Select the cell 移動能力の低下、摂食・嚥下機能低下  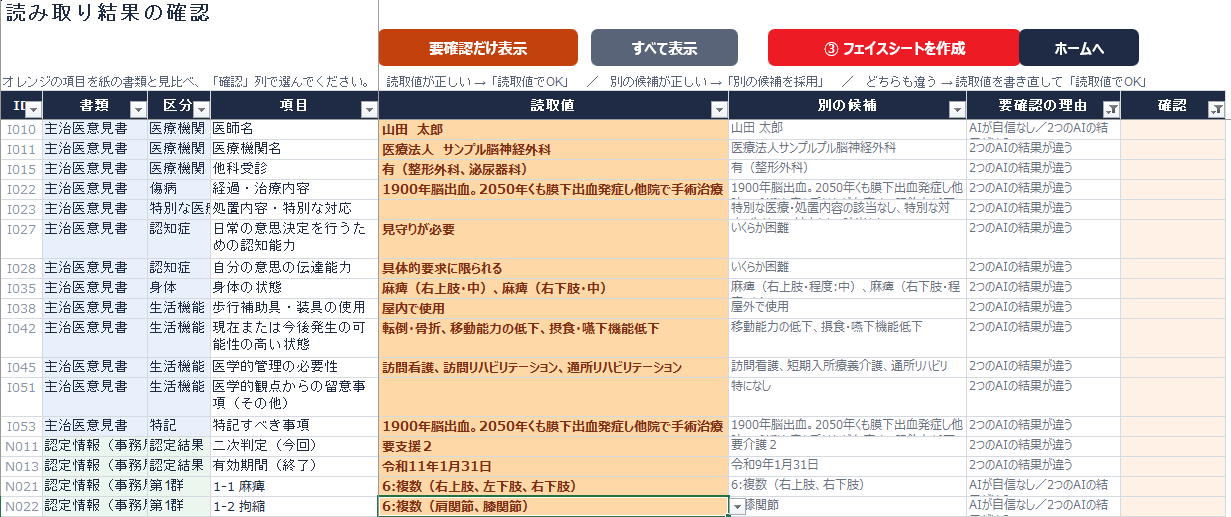point(847,338)
